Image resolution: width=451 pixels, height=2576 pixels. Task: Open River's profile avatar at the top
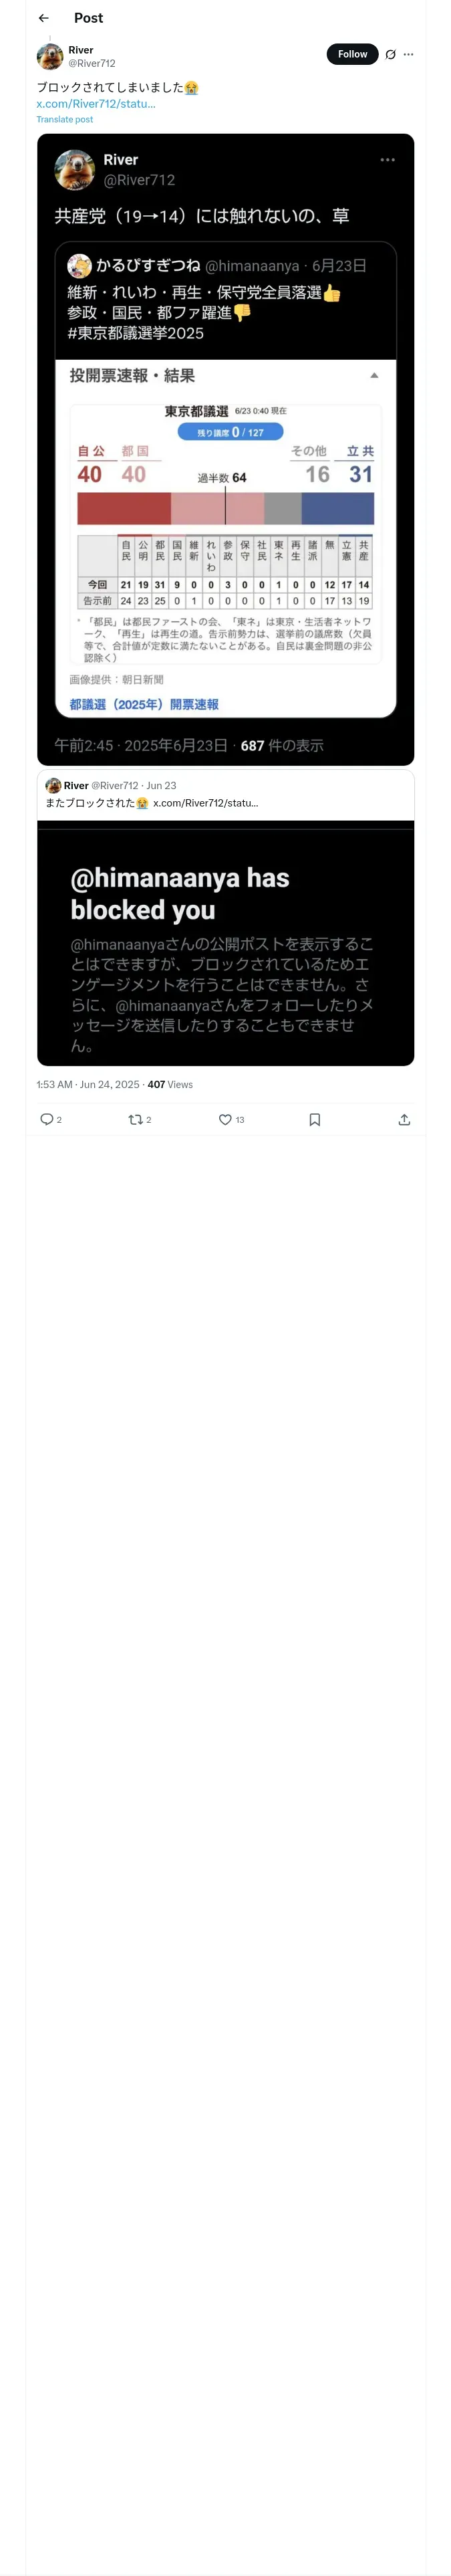point(50,56)
